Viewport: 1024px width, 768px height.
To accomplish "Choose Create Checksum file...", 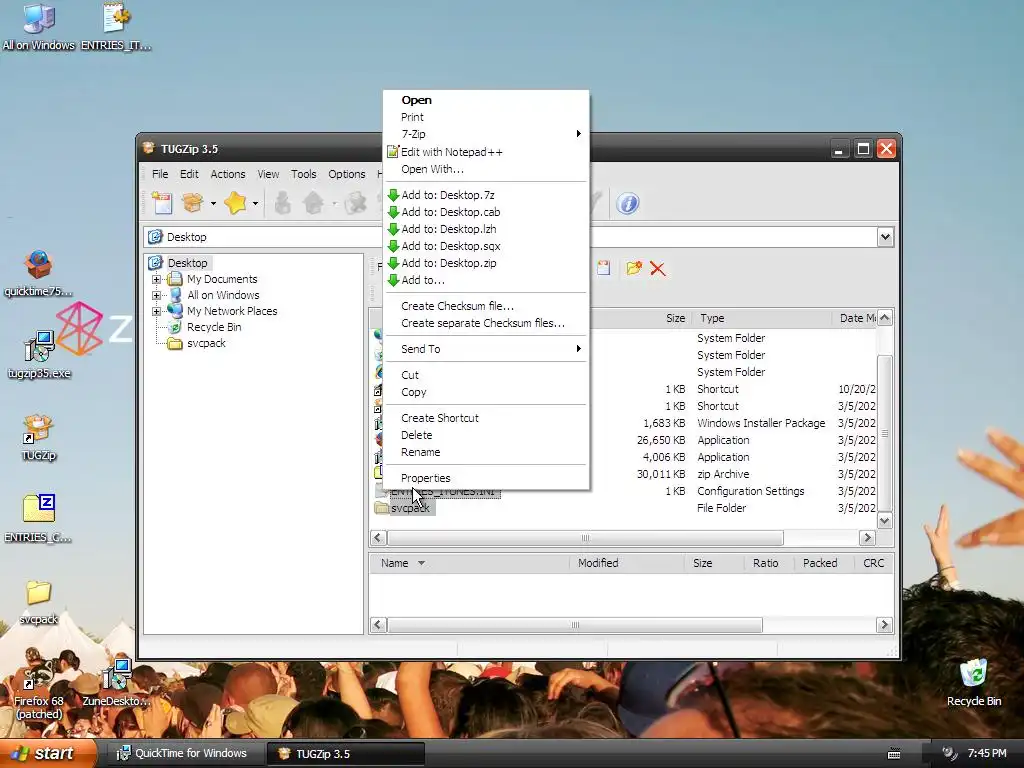I will 487,306.
